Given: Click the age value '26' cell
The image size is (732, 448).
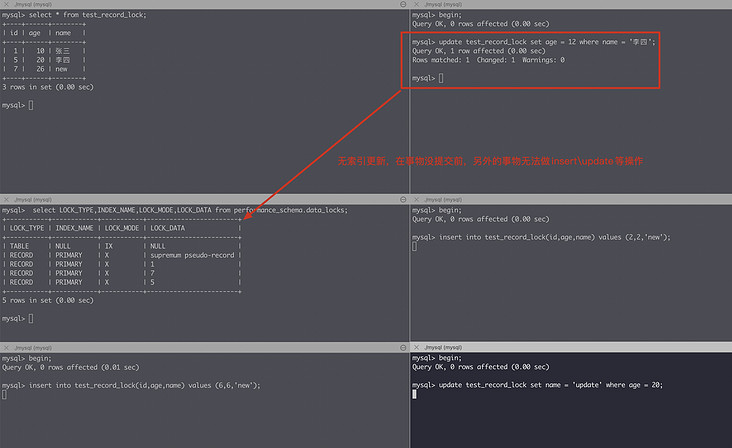Looking at the screenshot, I should point(40,69).
